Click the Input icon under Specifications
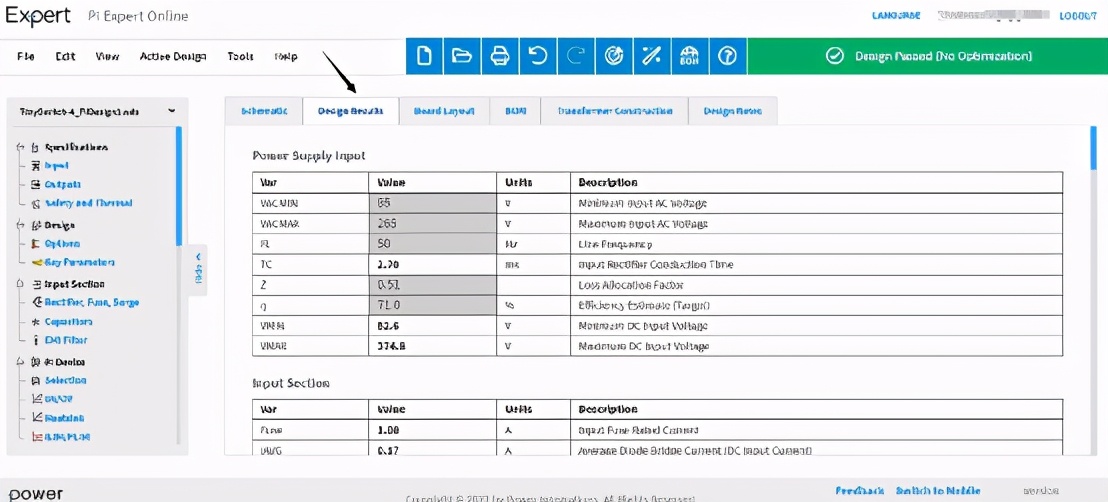The height and width of the screenshot is (502, 1108). click(36, 165)
